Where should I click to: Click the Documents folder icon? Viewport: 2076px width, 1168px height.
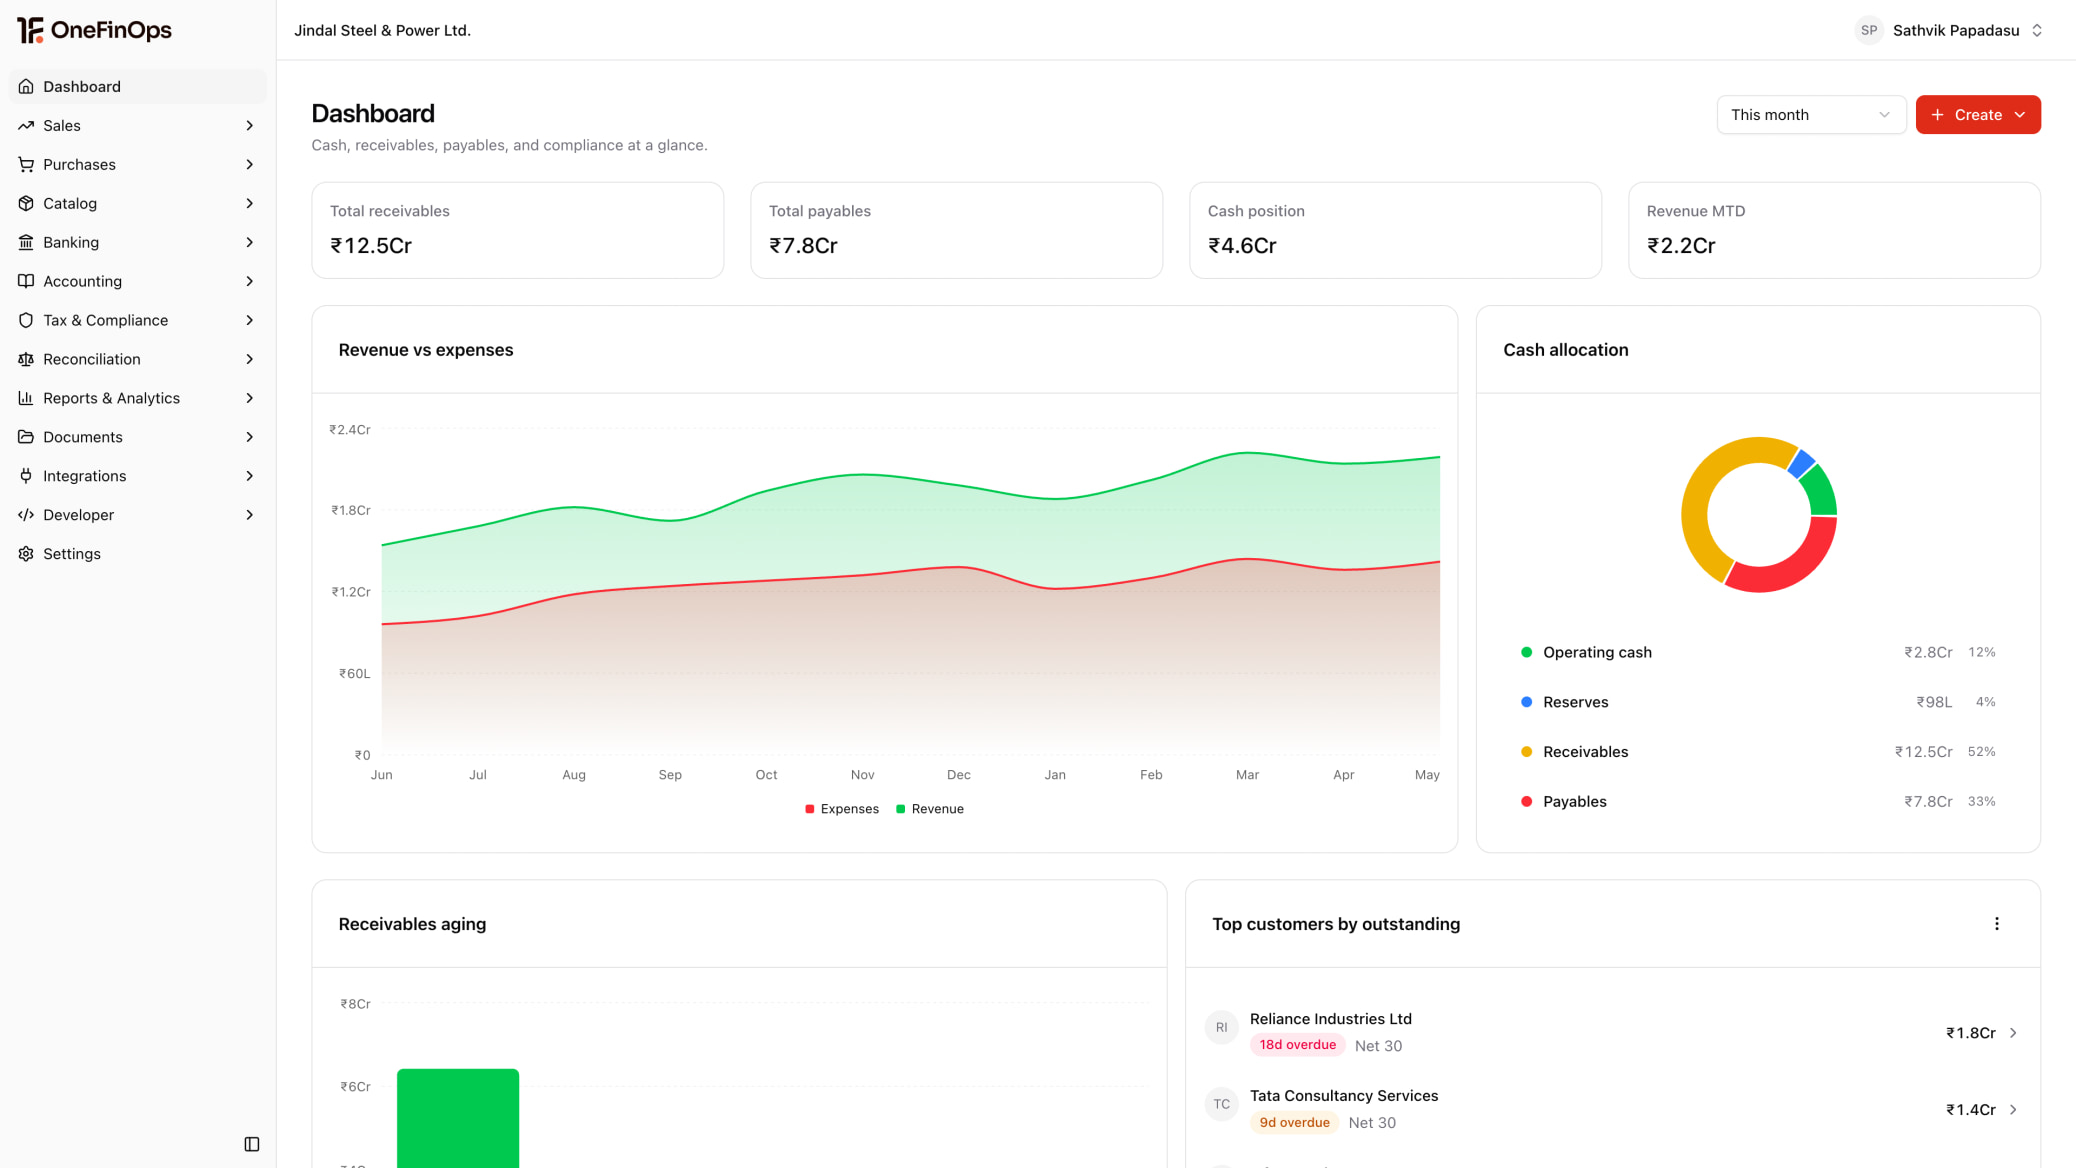tap(26, 438)
